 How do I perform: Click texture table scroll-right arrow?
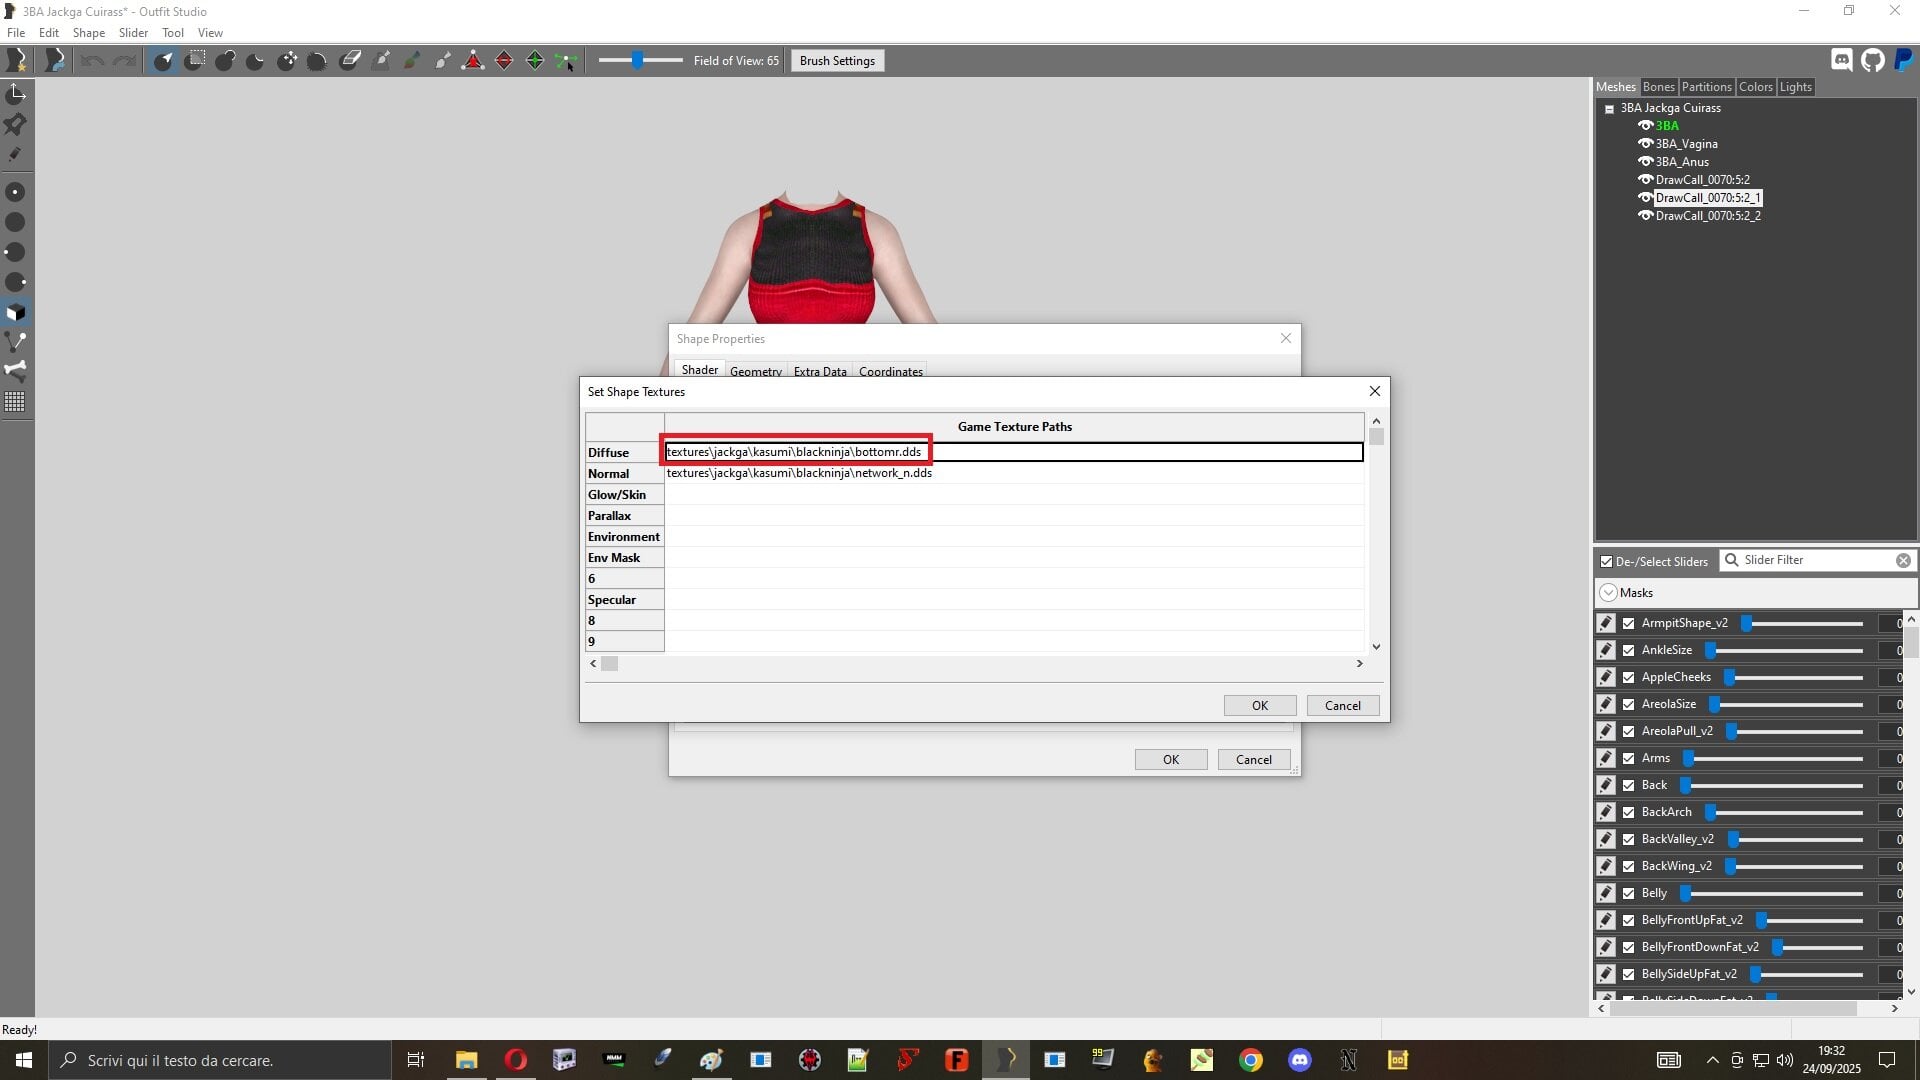click(1359, 663)
